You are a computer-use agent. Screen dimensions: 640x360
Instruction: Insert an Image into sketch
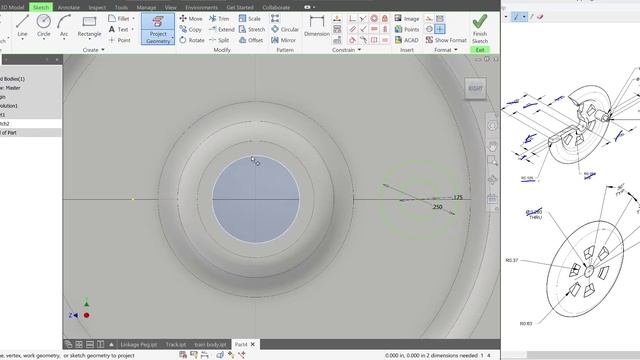[x=407, y=19]
